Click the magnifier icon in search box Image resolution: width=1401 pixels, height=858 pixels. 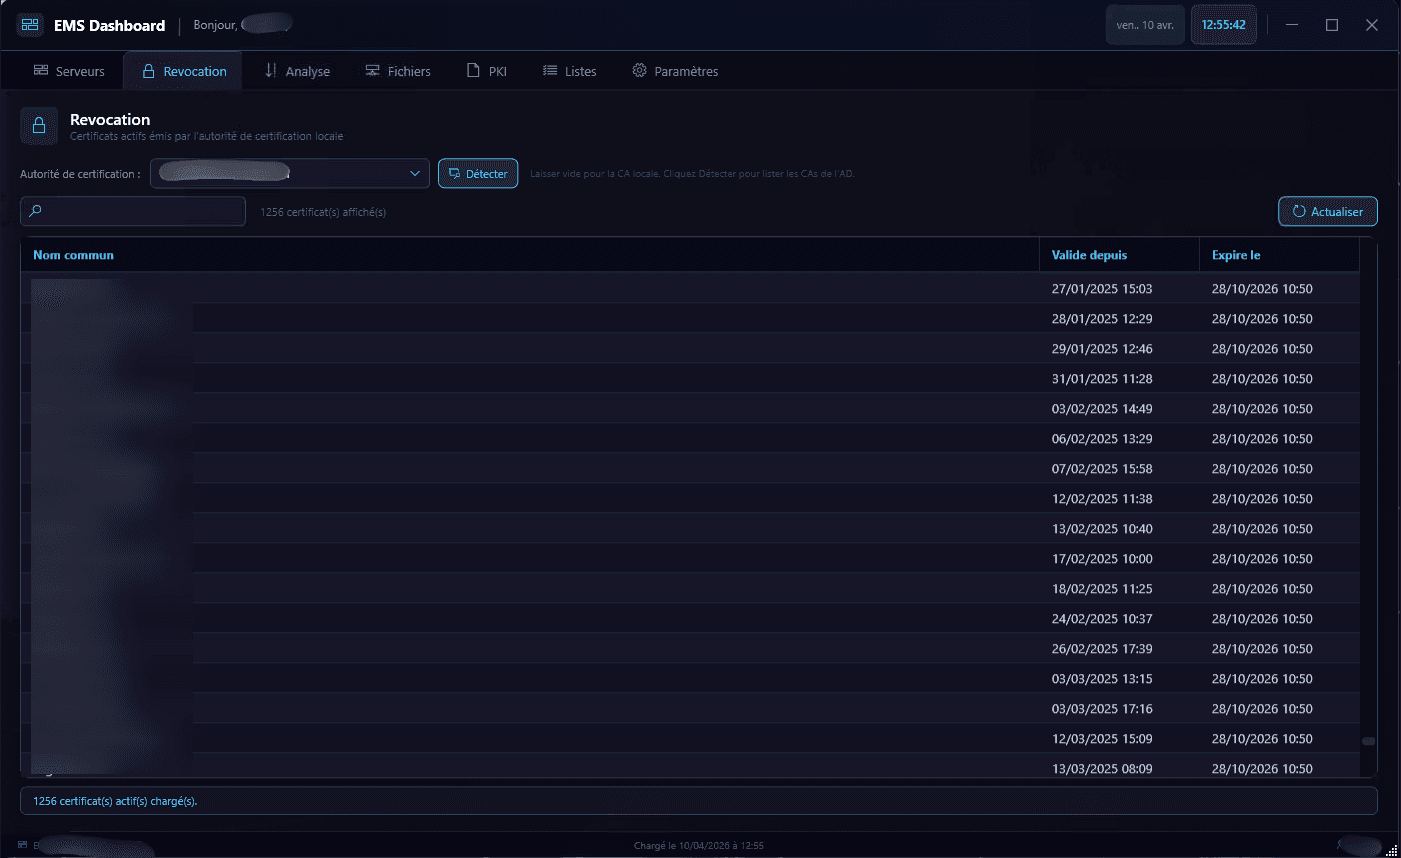(x=36, y=211)
